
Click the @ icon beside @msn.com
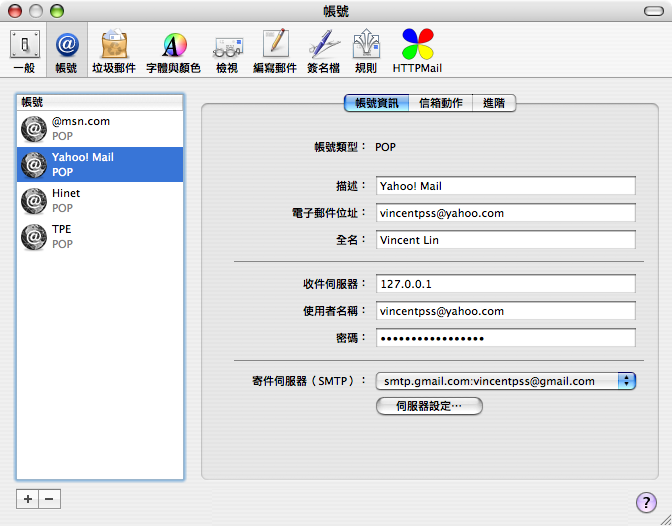tap(34, 129)
